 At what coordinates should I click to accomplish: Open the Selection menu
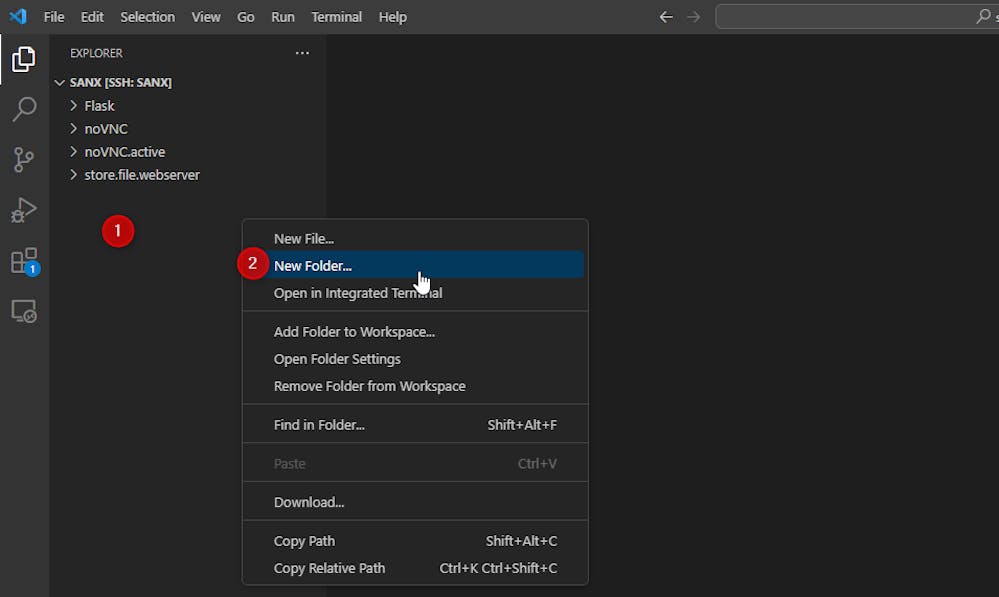[x=147, y=17]
